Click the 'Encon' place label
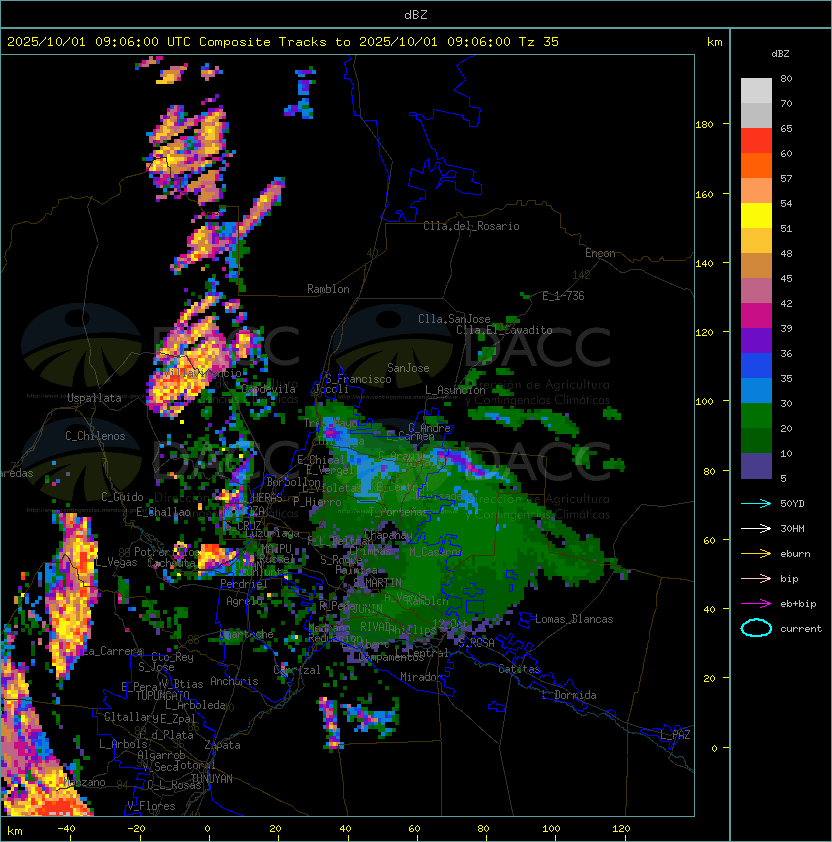Image resolution: width=832 pixels, height=842 pixels. coord(600,253)
